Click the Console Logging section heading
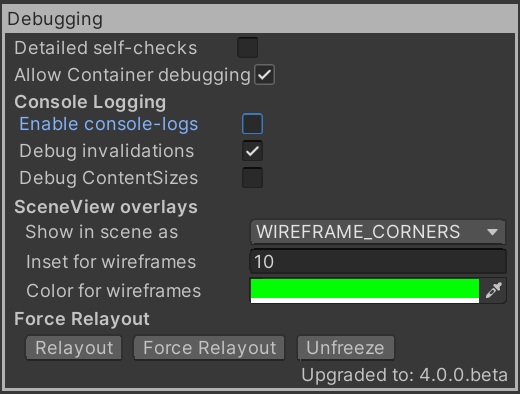 [x=90, y=102]
